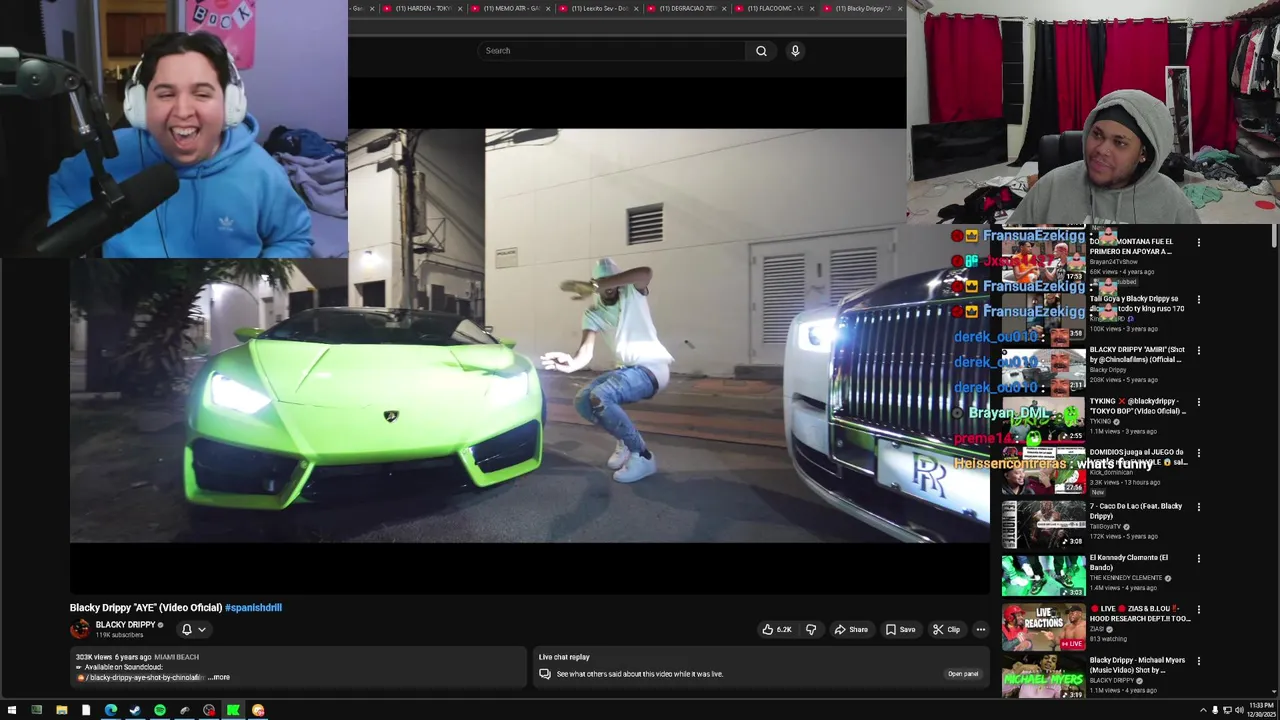This screenshot has height=720, width=1280.
Task: Open BLACKY DRIPPY channel avatar
Action: coord(80,629)
